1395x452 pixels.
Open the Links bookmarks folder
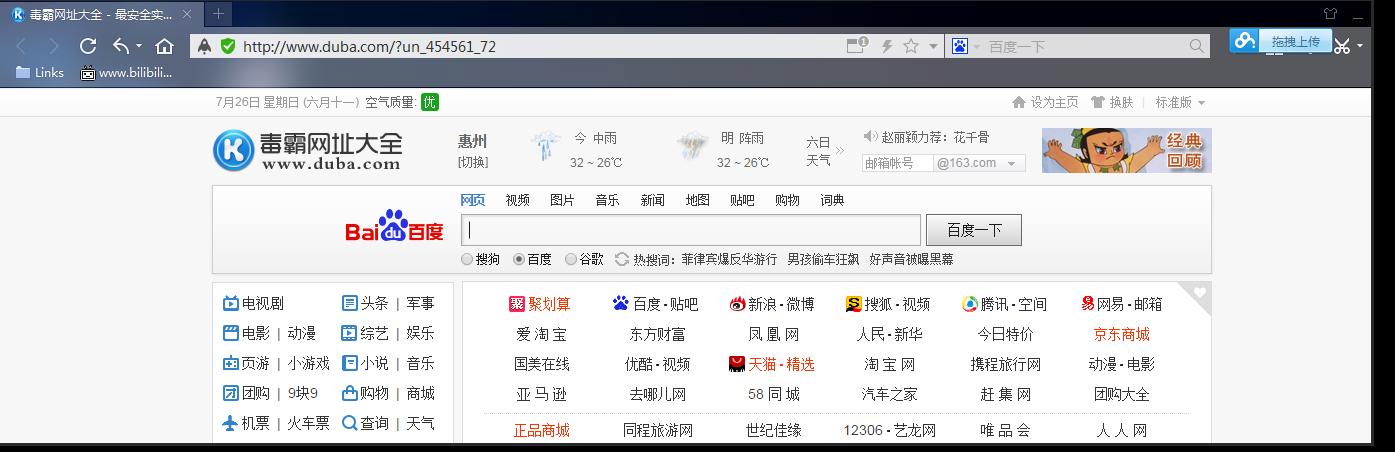click(40, 72)
